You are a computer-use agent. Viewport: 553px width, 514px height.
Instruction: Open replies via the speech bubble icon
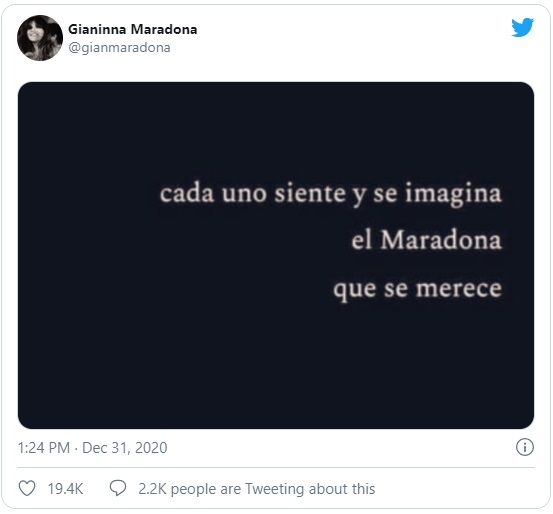pyautogui.click(x=118, y=488)
